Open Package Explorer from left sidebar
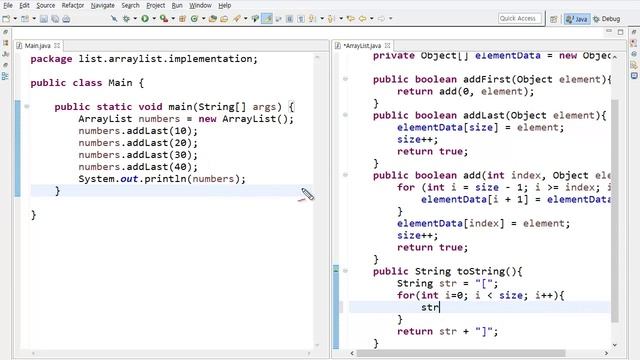Screen dimensions: 640x360 click(x=5, y=43)
